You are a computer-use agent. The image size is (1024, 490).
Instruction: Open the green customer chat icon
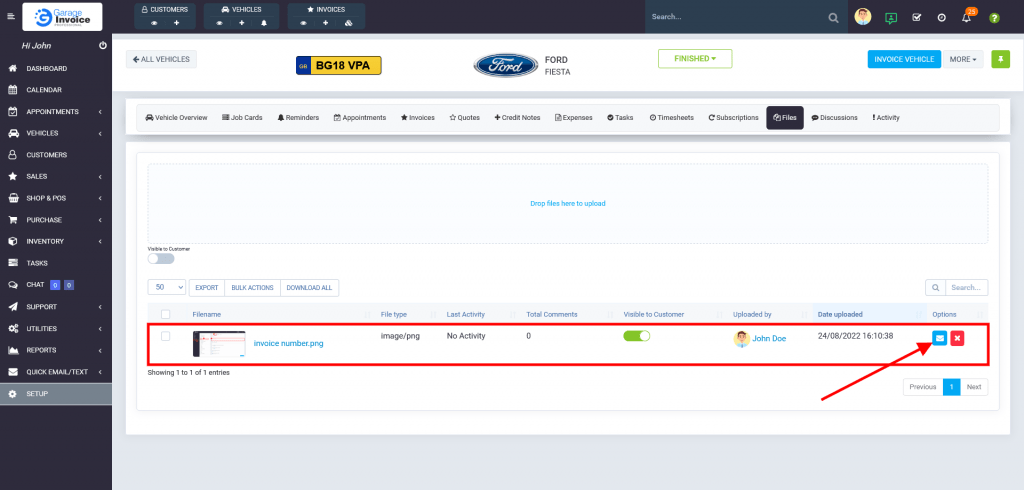[891, 18]
